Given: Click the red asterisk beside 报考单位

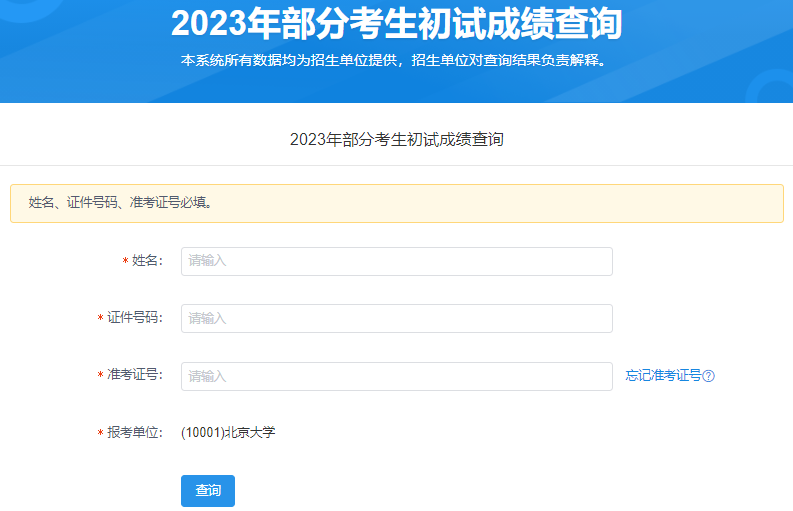Looking at the screenshot, I should 100,433.
